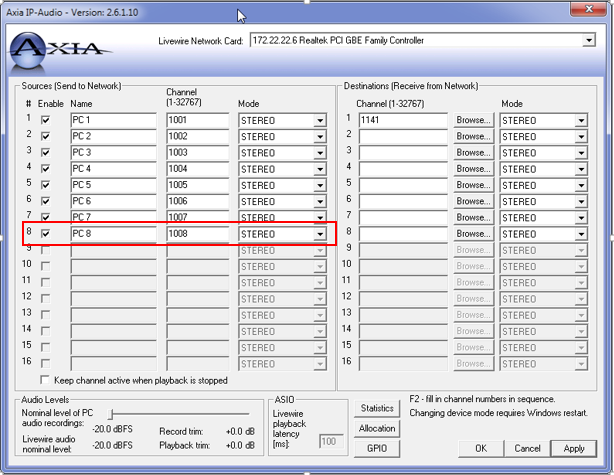Uncheck Enable for source 8 (PC 8)
The image size is (614, 475).
click(x=46, y=234)
